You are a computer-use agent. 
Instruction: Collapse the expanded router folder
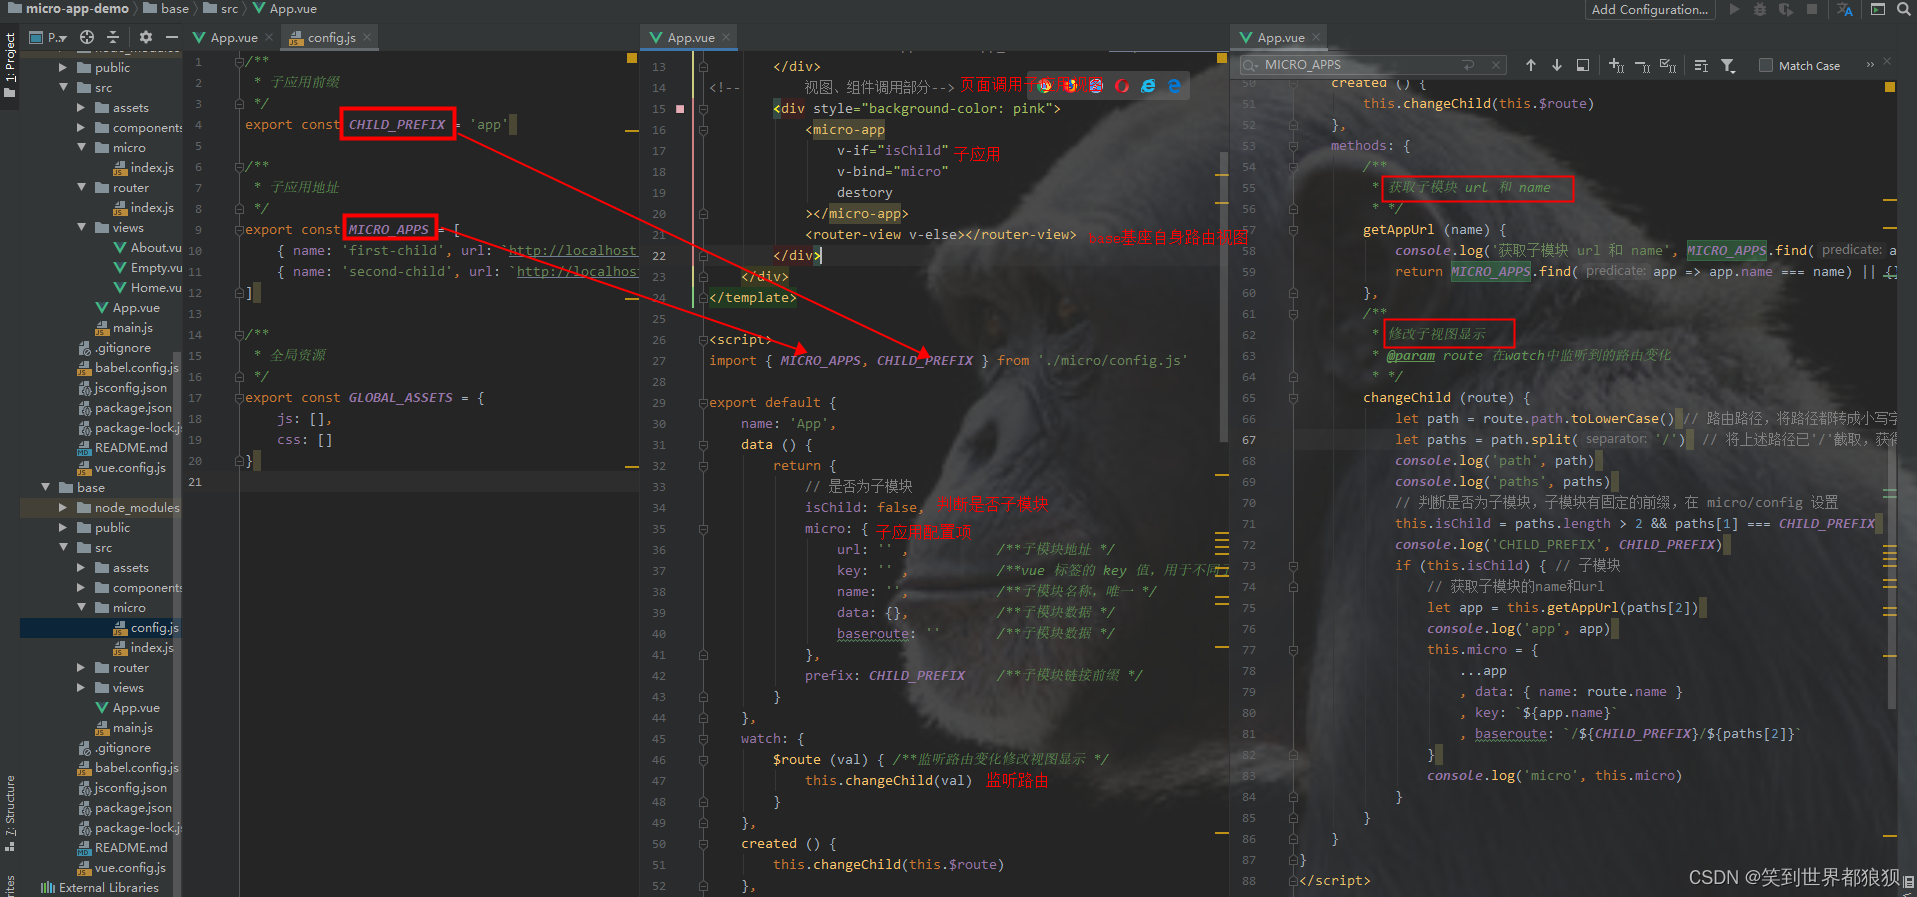tap(81, 187)
